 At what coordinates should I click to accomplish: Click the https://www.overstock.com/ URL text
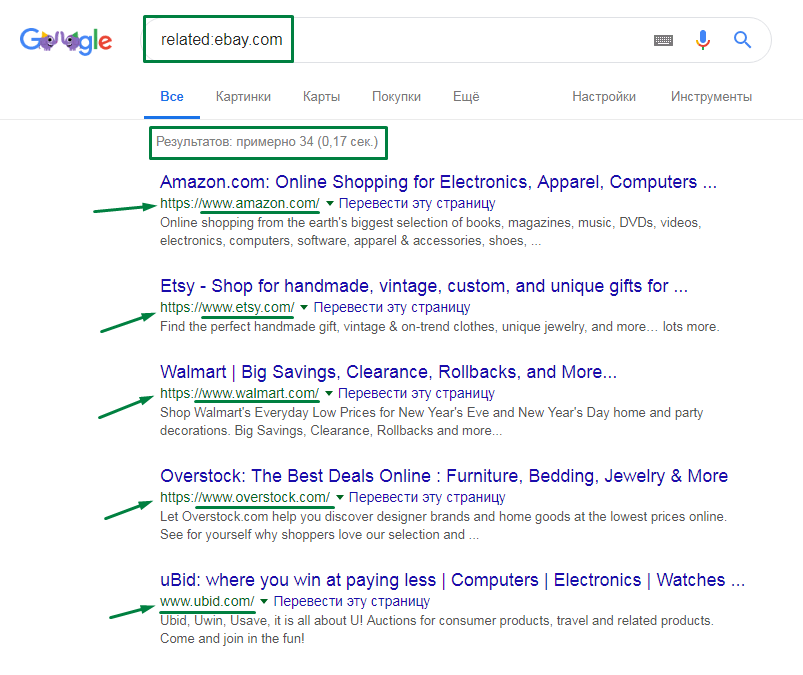click(245, 497)
